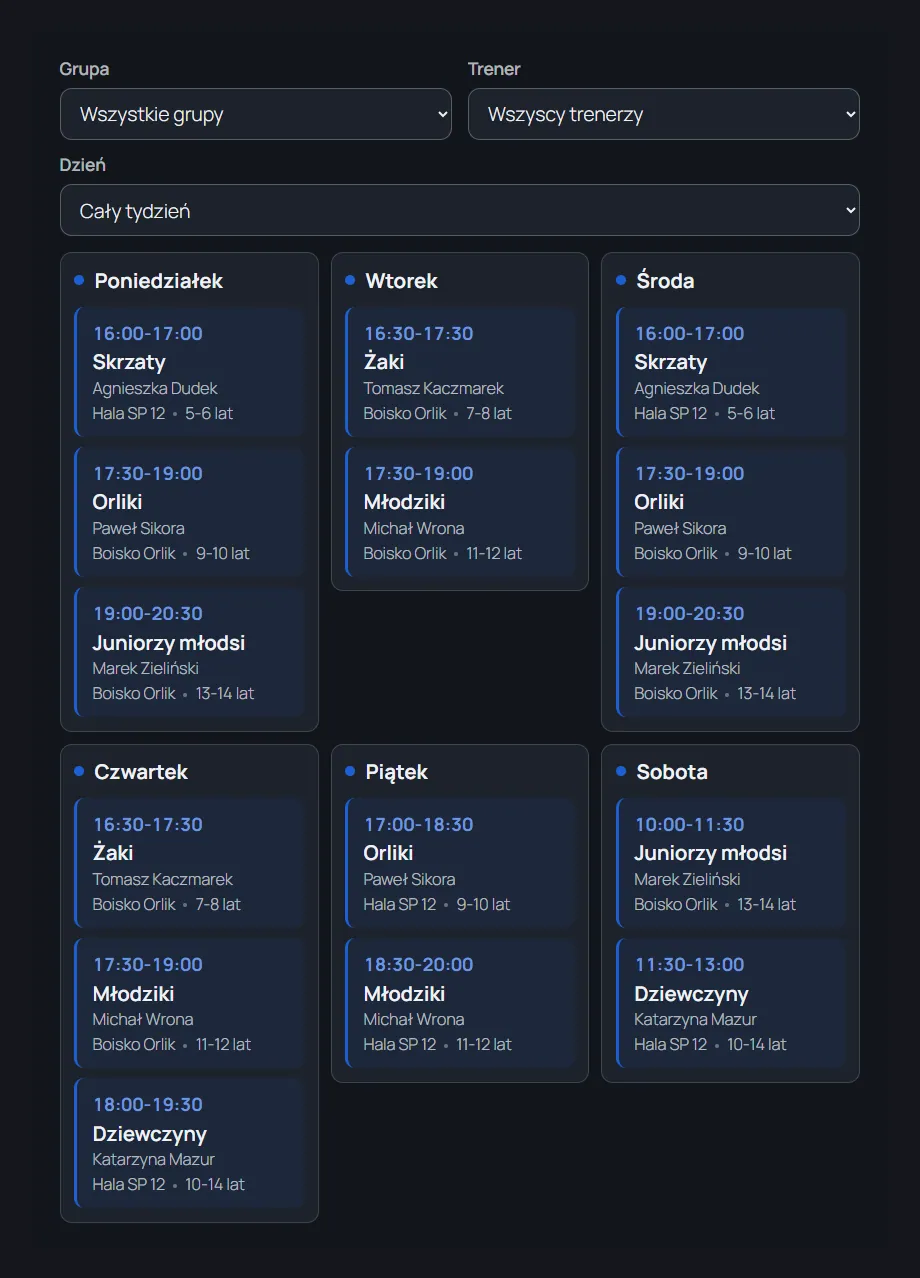Click the 'Grupa' filter label
Screen dimensions: 920x1278
tap(84, 69)
